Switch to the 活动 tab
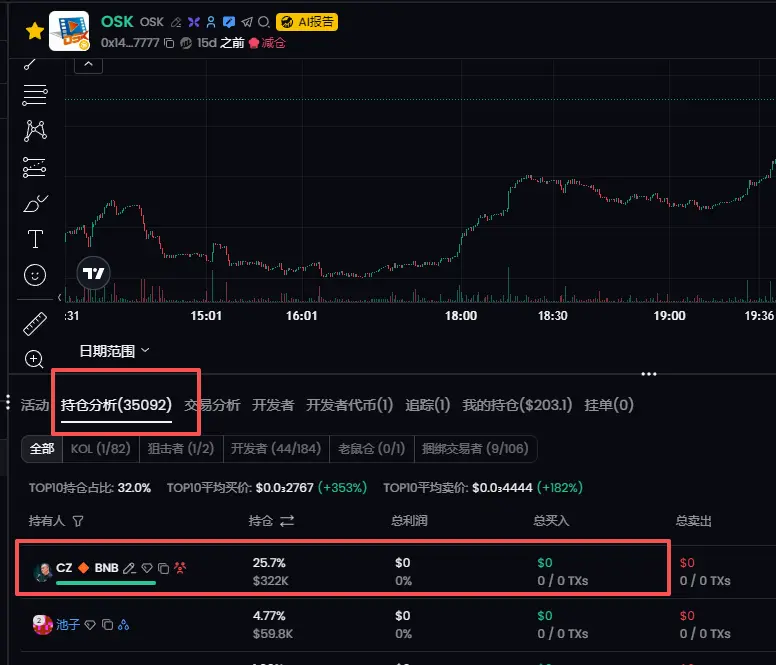Screen dimensions: 776x665 [x=35, y=405]
